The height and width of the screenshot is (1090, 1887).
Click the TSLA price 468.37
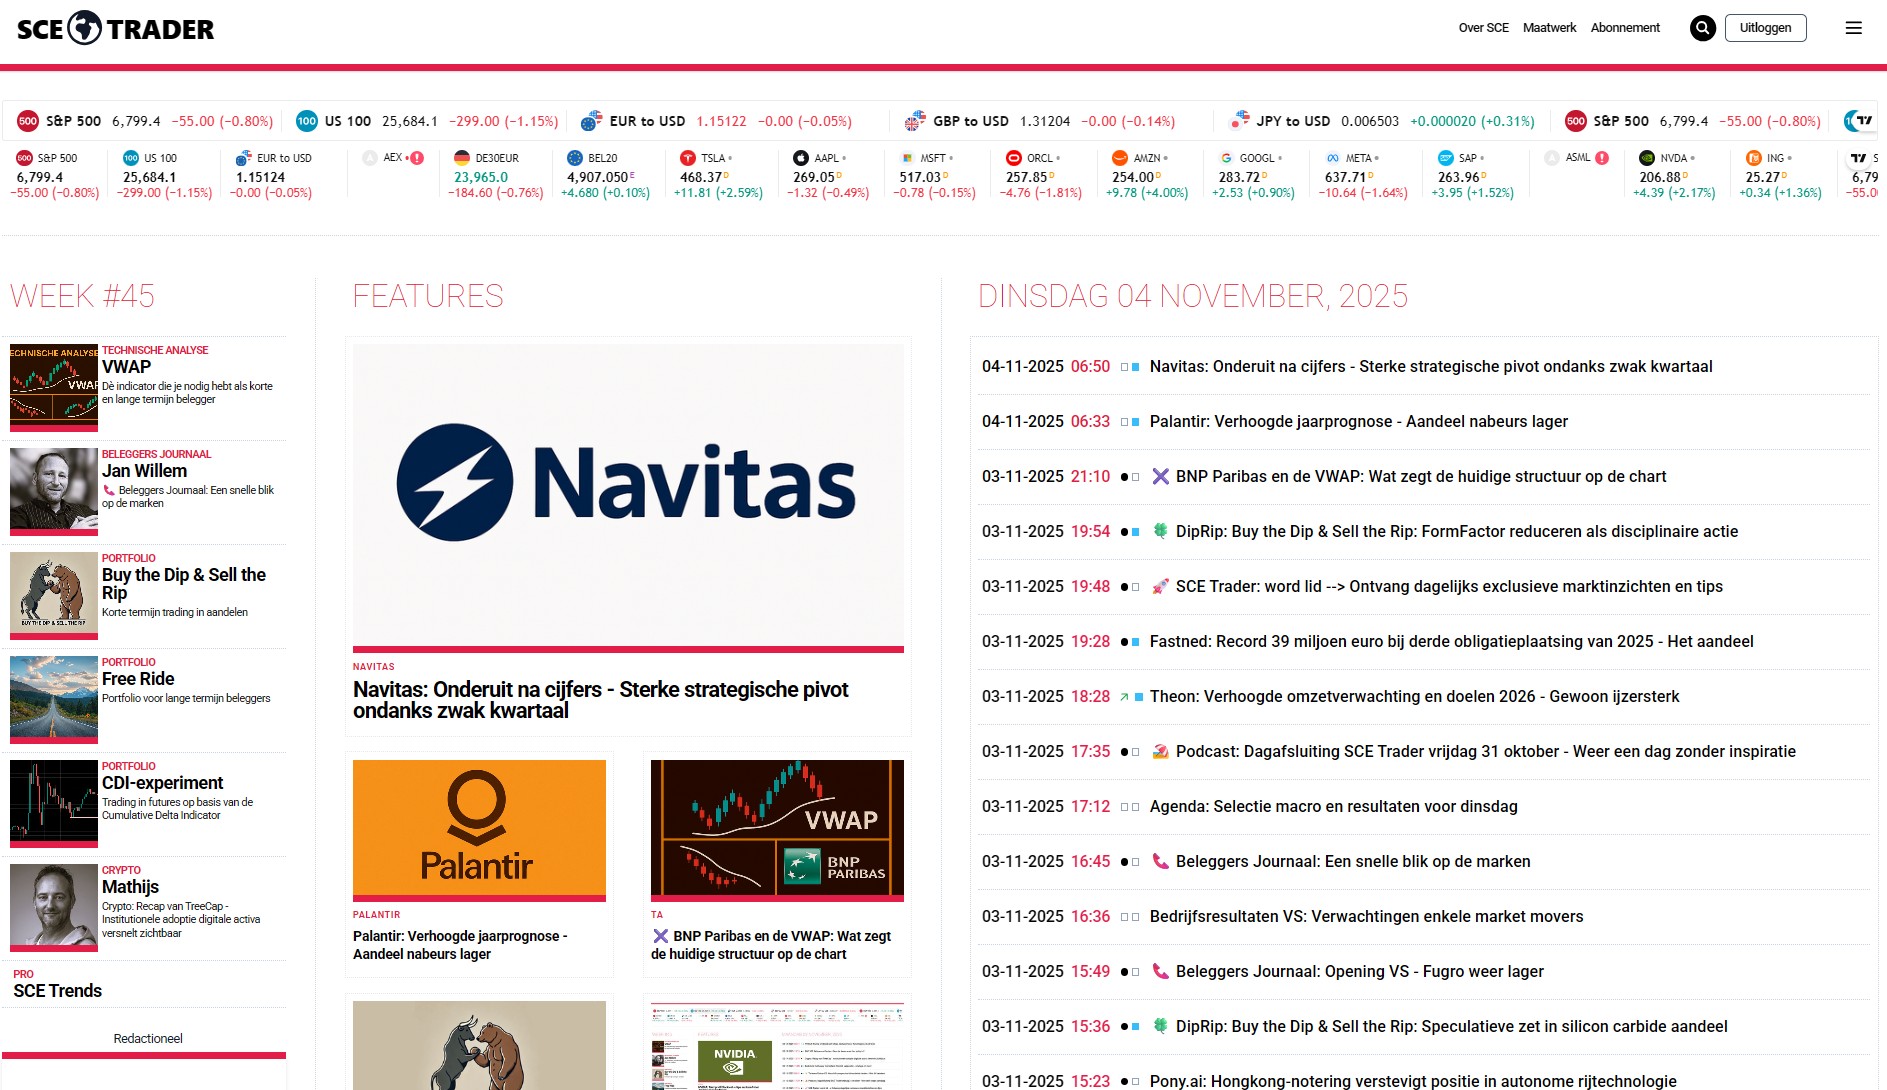[701, 177]
